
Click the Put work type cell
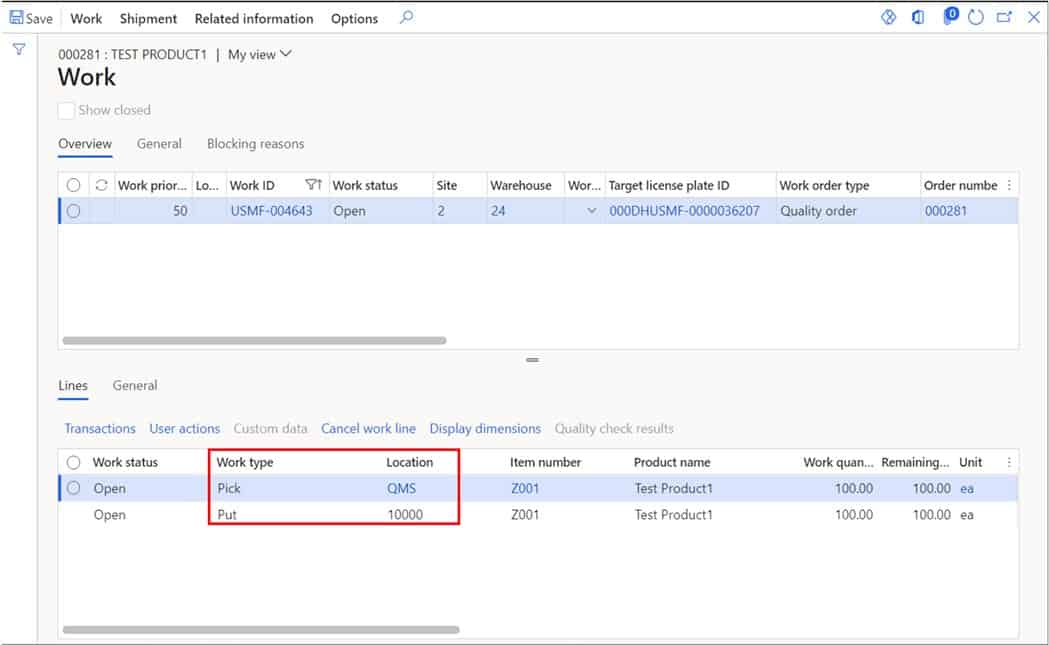coord(227,515)
